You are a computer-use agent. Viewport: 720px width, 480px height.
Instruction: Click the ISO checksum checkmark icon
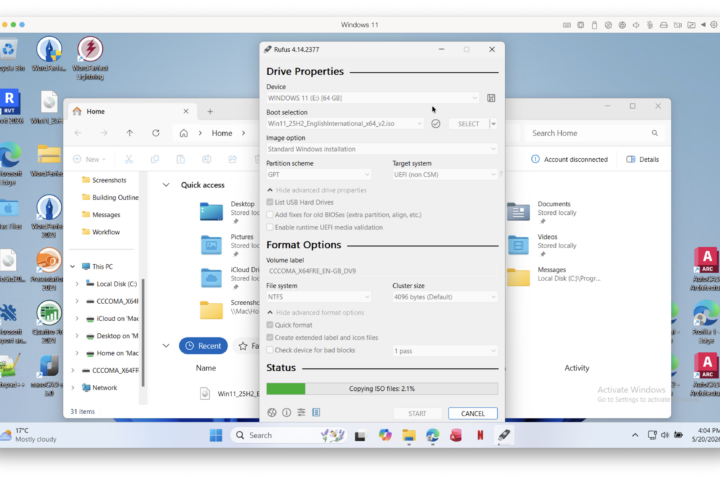coord(436,124)
